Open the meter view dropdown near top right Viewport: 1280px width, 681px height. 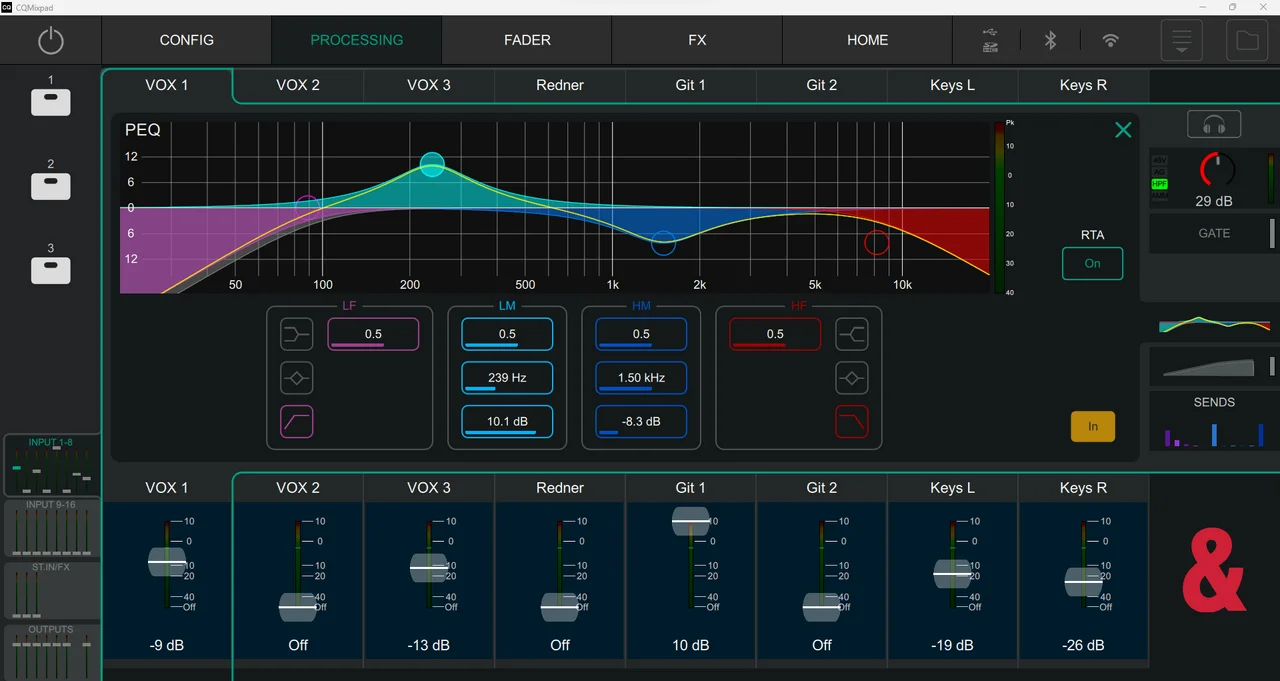point(1181,40)
